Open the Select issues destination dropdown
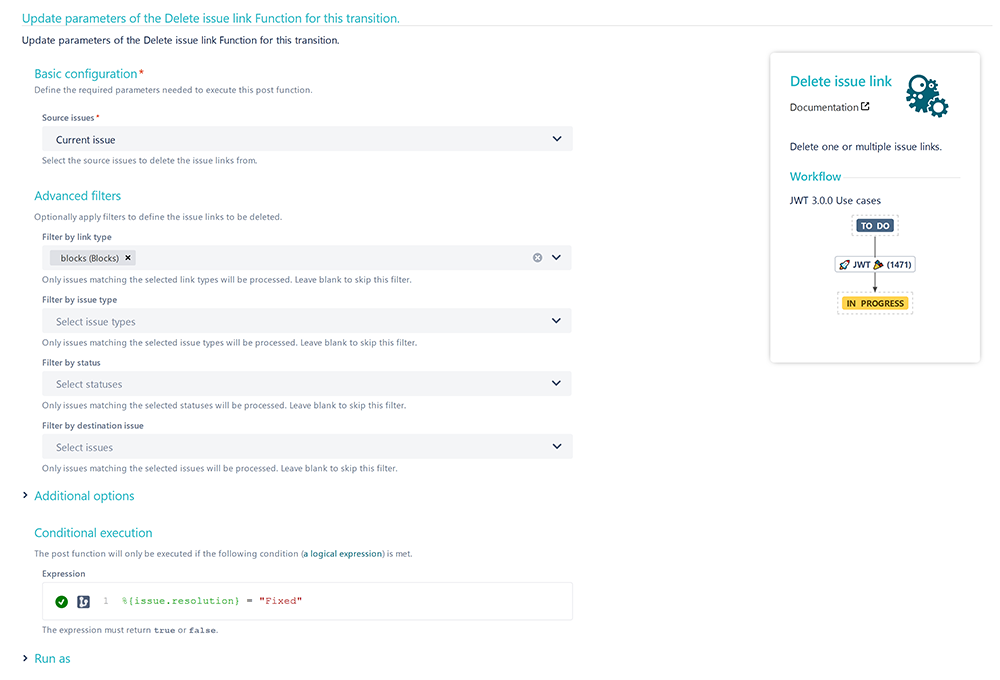 tap(307, 447)
